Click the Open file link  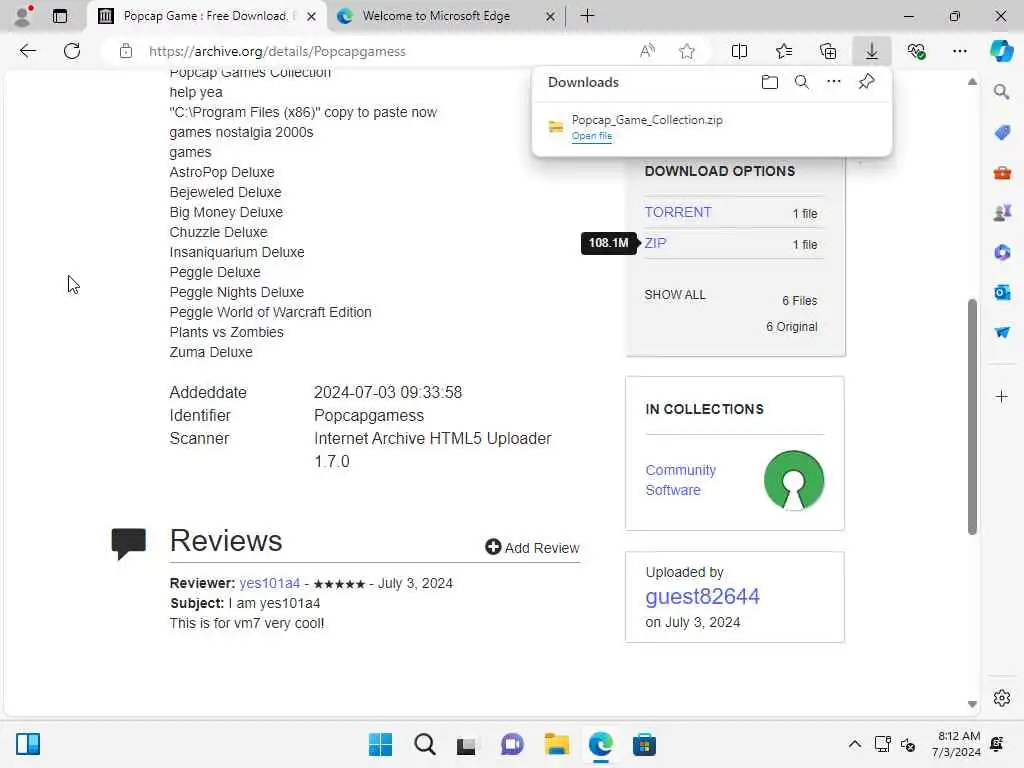click(x=592, y=136)
